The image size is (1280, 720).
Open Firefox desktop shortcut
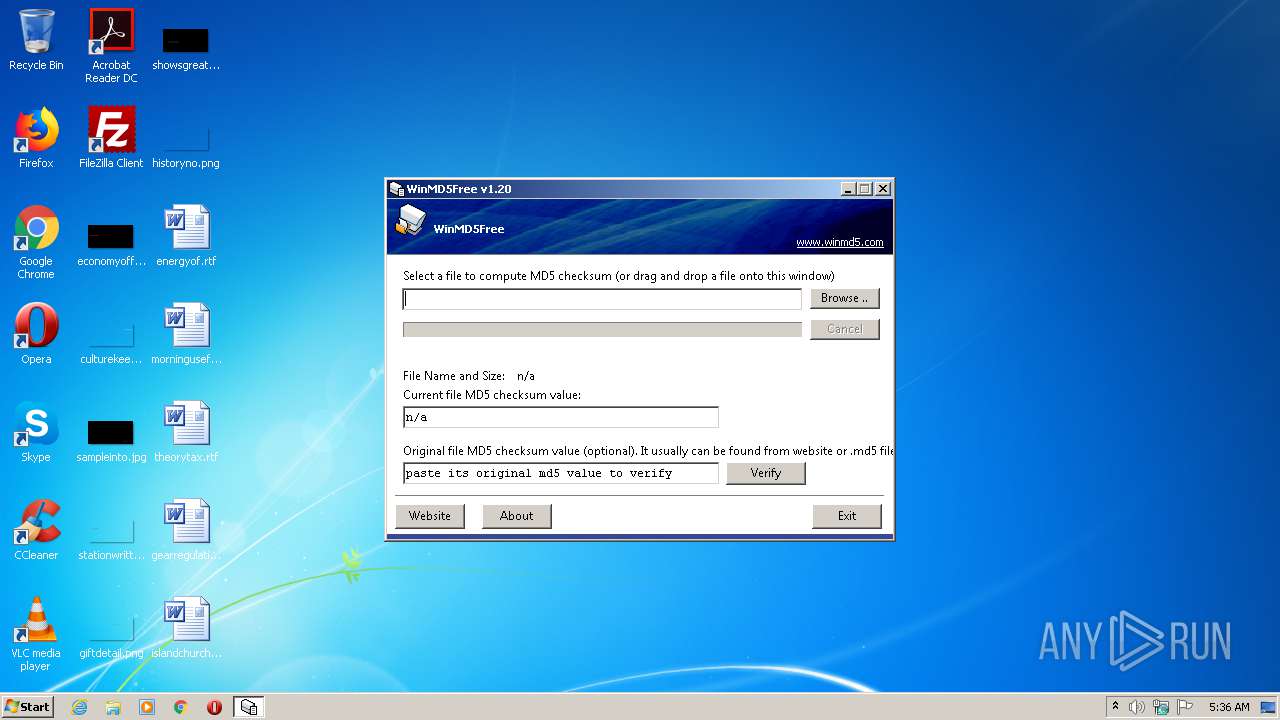pyautogui.click(x=36, y=138)
